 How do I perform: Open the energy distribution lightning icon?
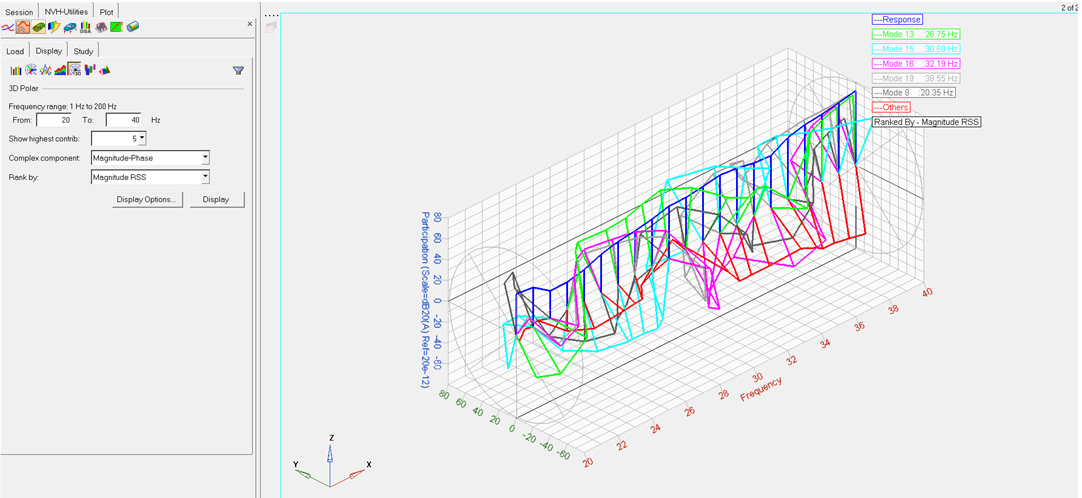(54, 28)
